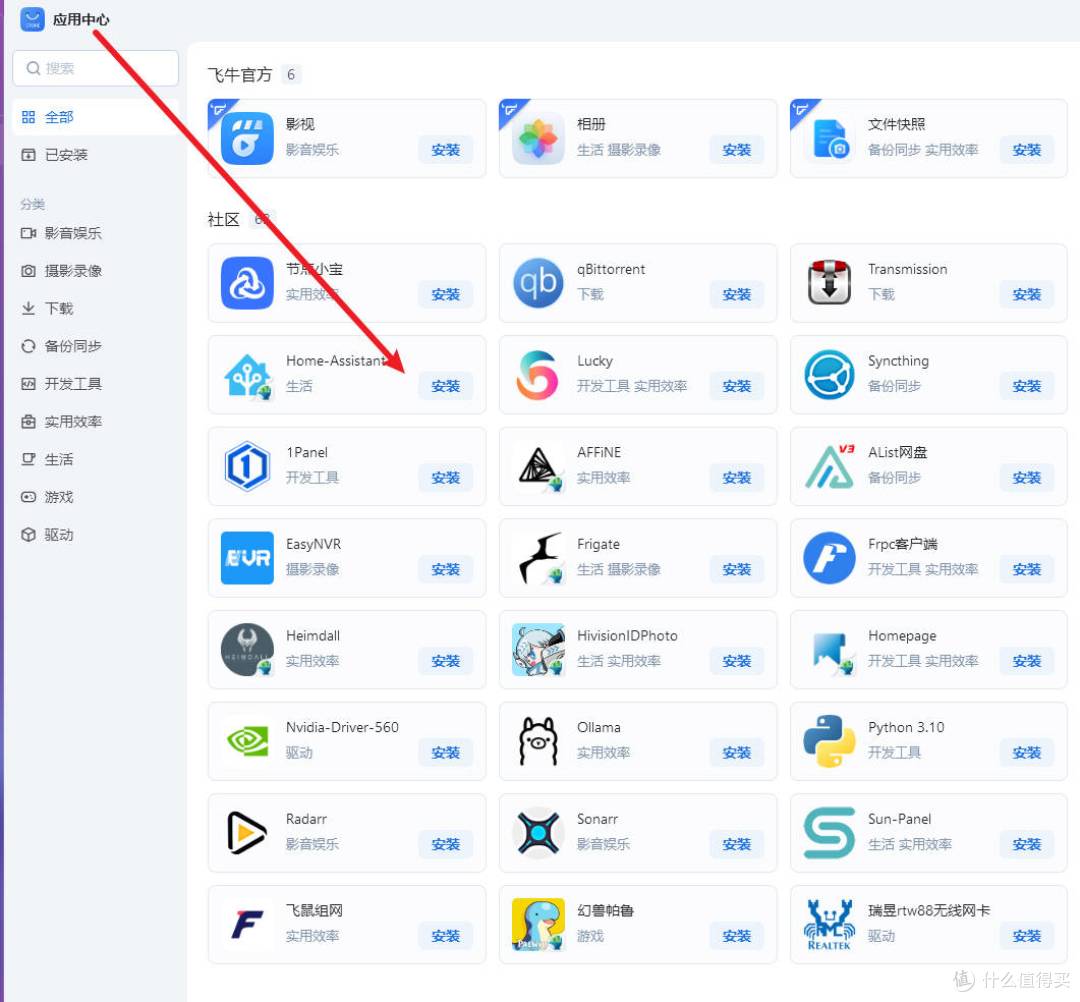This screenshot has height=1002, width=1080.
Task: Install 幻兽帕鲁
Action: click(736, 936)
